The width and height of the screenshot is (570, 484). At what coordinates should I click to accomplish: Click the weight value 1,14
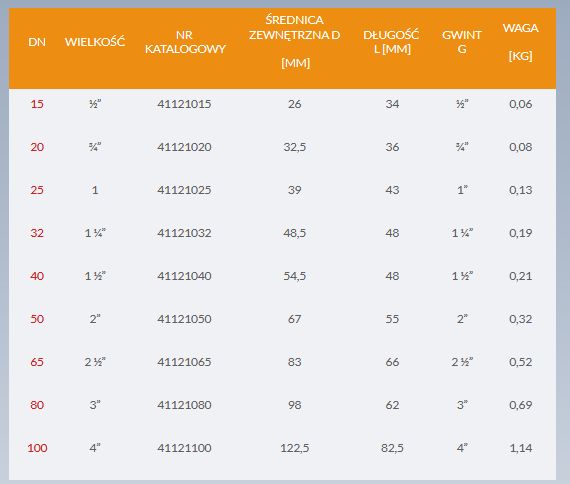click(x=521, y=448)
